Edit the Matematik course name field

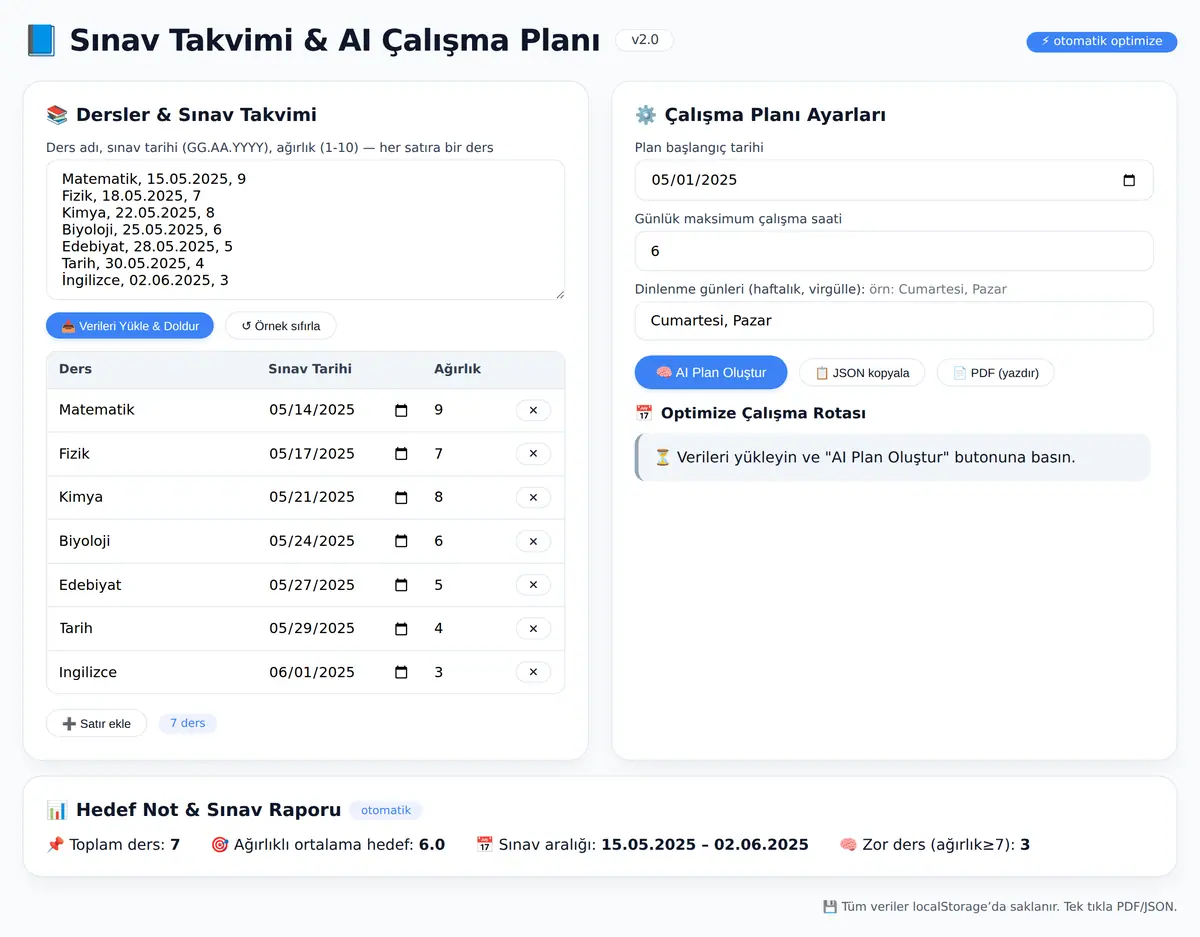154,410
